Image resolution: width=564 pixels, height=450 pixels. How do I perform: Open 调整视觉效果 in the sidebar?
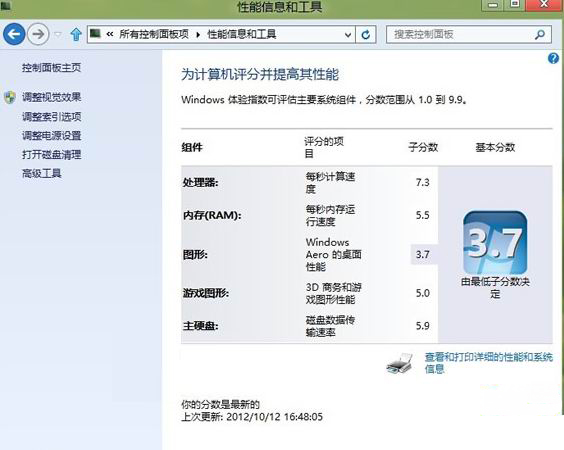click(x=51, y=97)
